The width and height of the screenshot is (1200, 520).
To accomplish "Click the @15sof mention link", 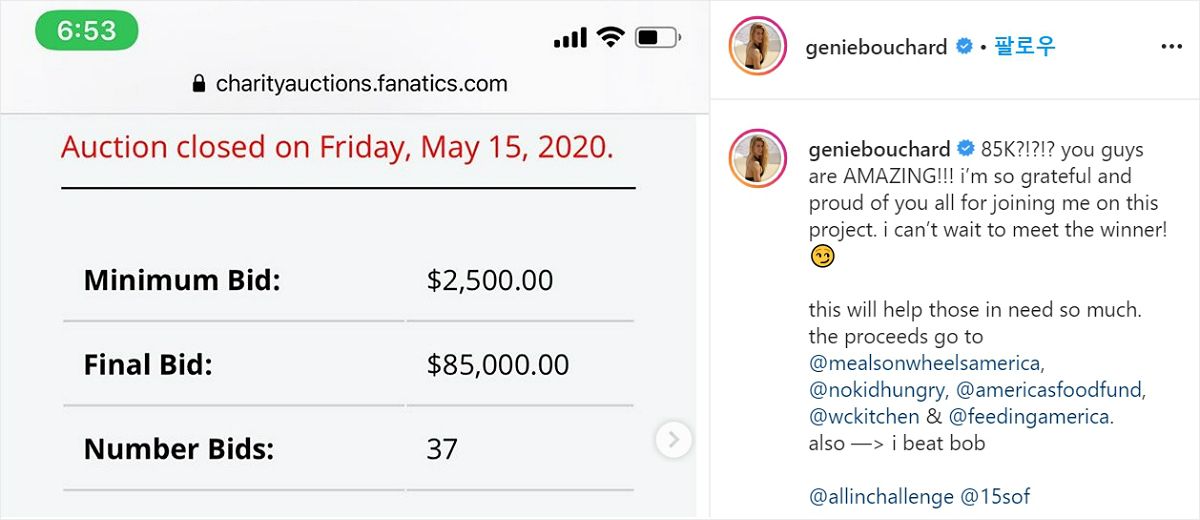I will click(x=995, y=496).
